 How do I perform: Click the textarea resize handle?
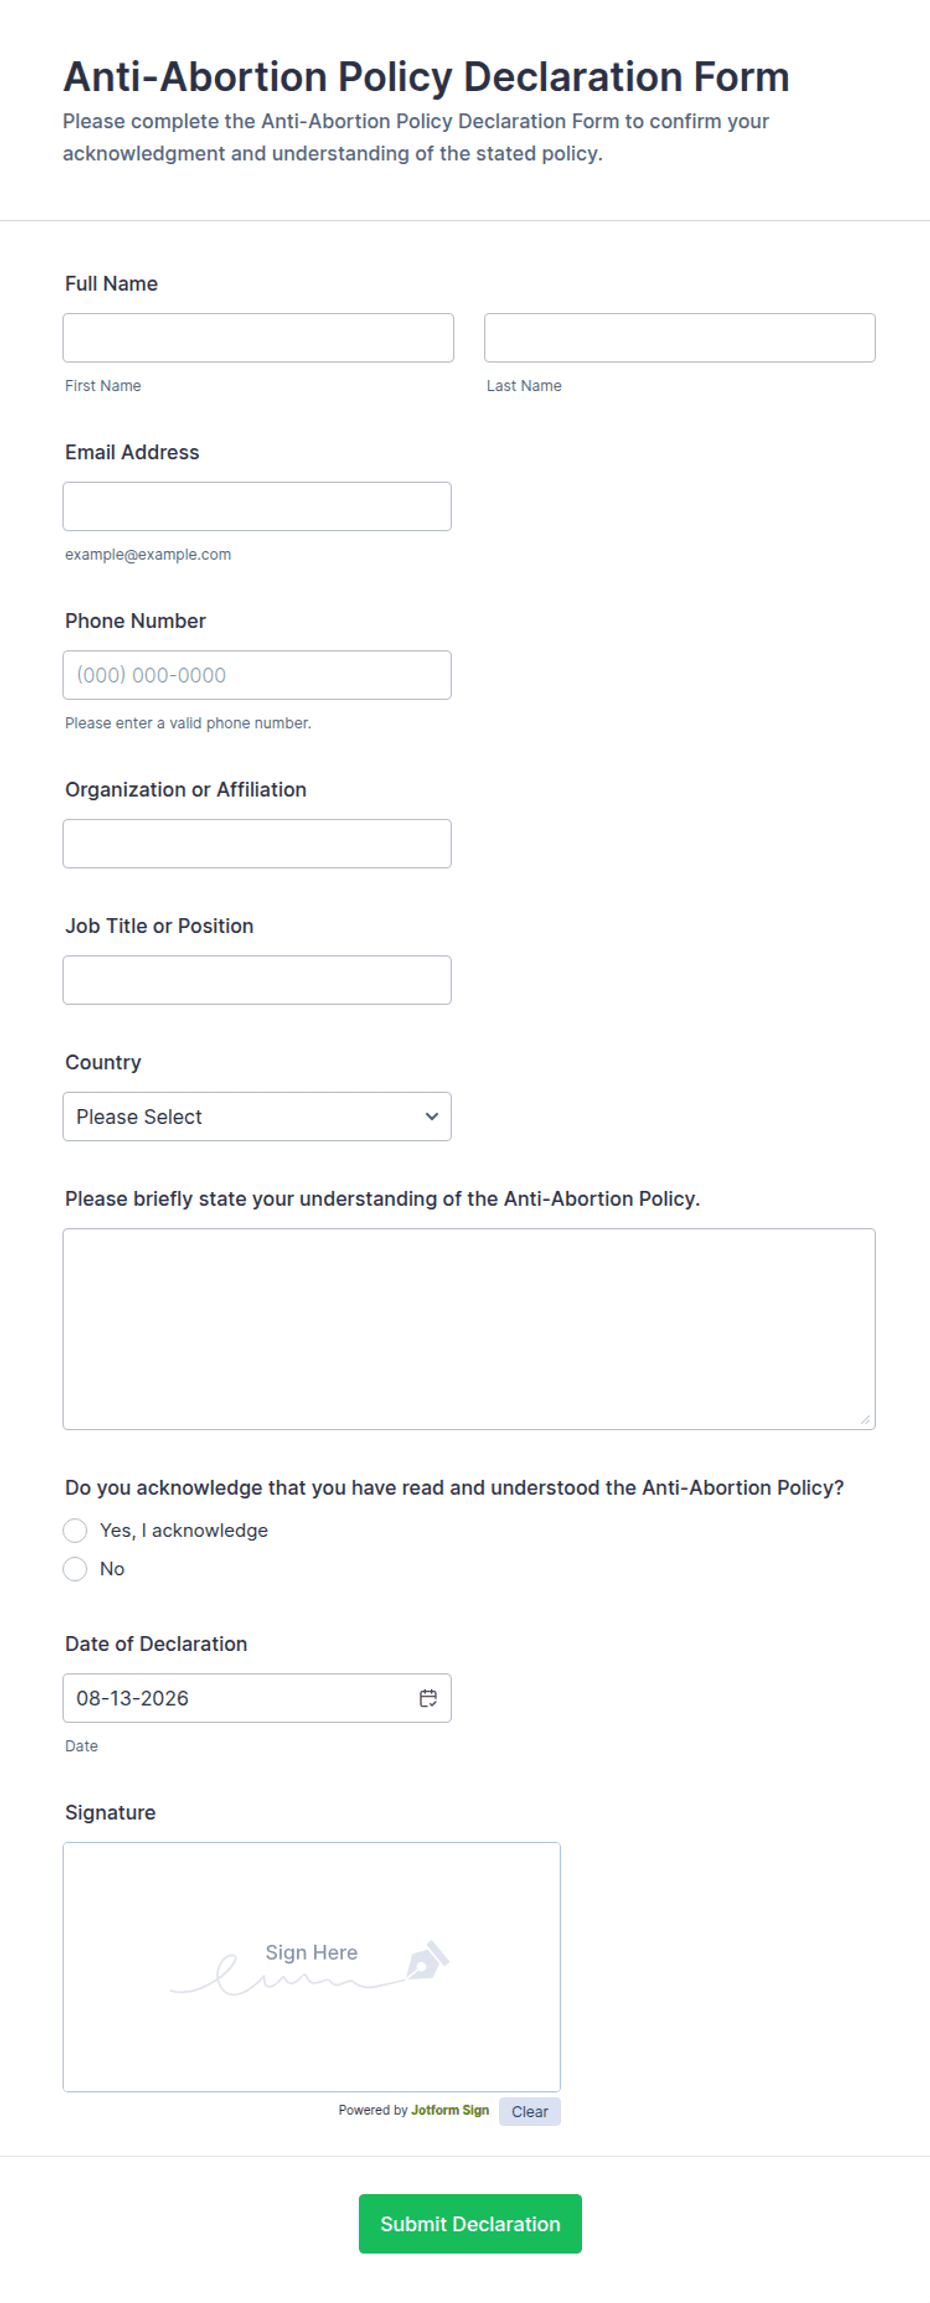coord(865,1419)
